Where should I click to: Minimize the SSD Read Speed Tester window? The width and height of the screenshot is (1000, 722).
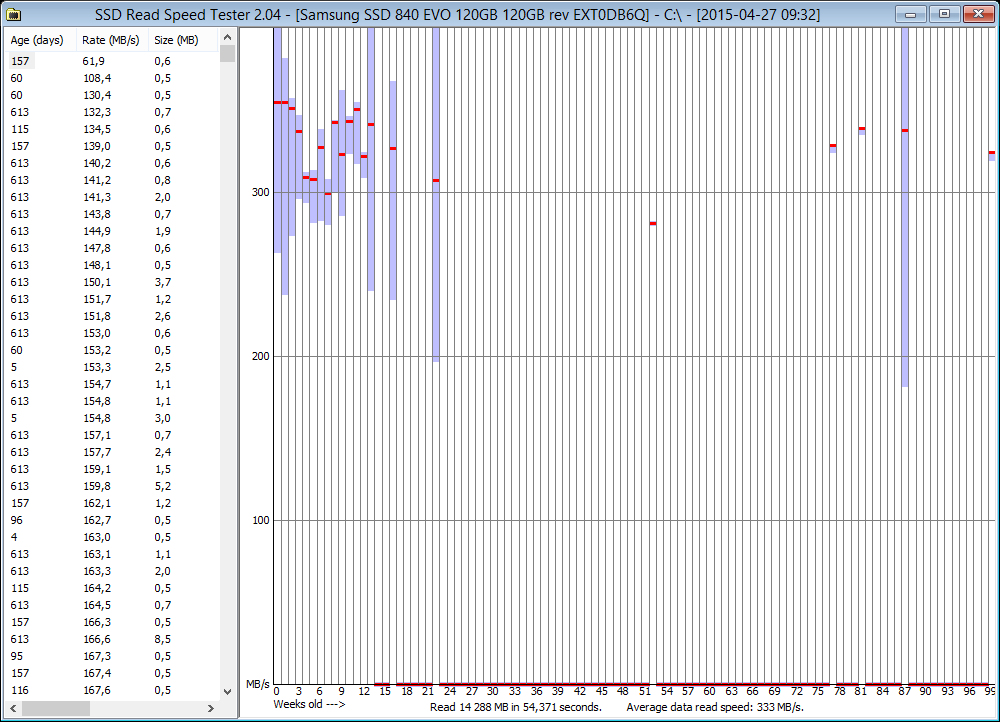[x=911, y=13]
